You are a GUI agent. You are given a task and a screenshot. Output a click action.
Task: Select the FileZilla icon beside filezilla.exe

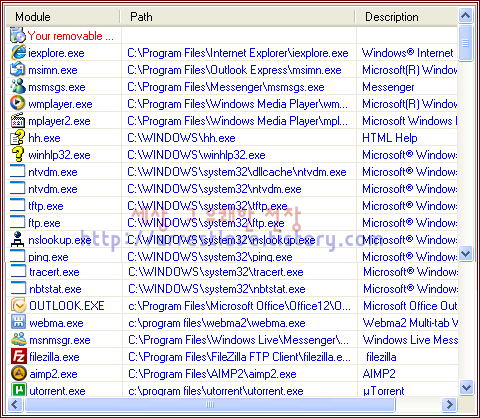tap(18, 356)
